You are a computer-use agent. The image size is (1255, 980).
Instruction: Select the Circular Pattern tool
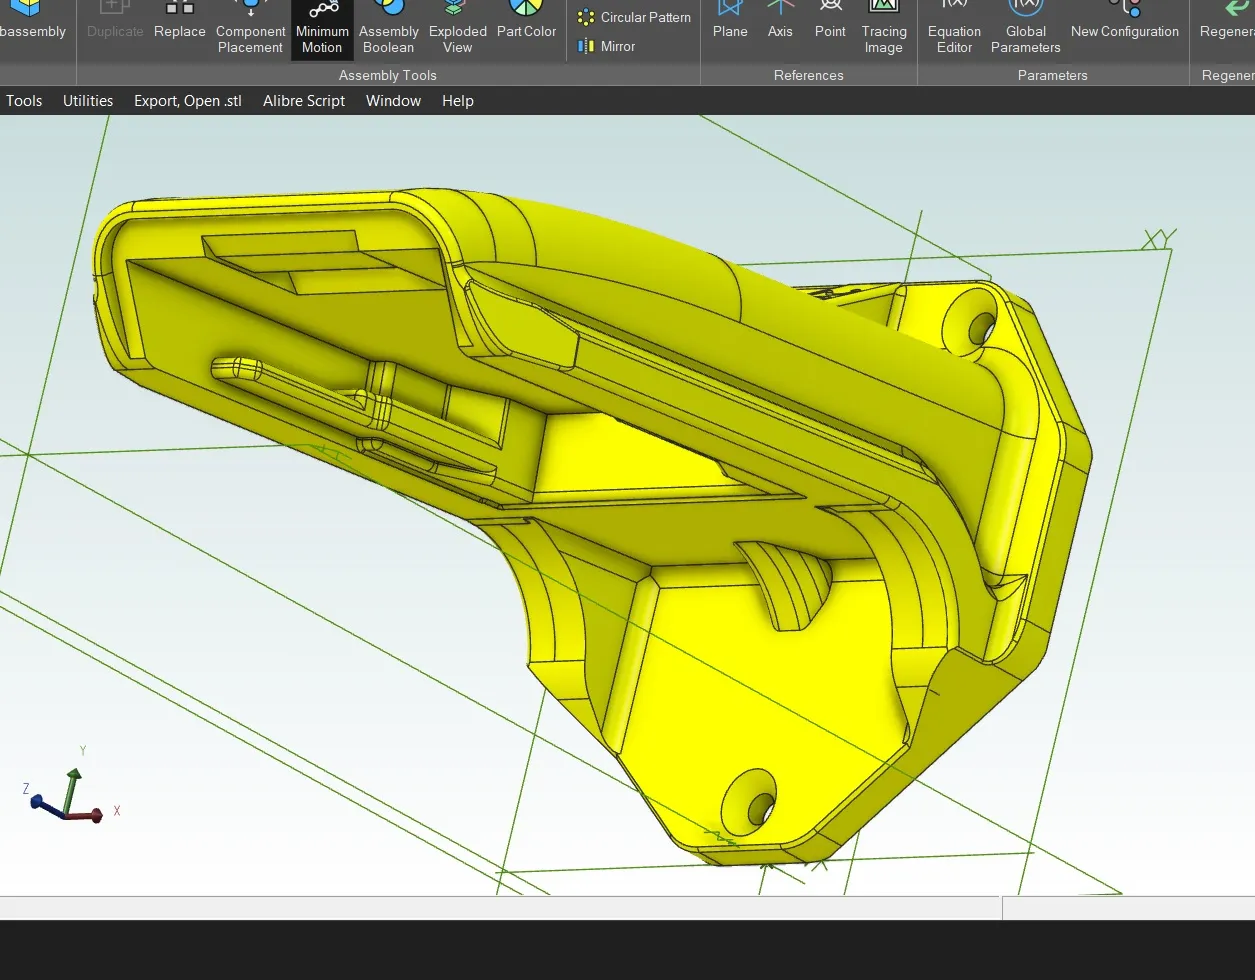tap(635, 17)
